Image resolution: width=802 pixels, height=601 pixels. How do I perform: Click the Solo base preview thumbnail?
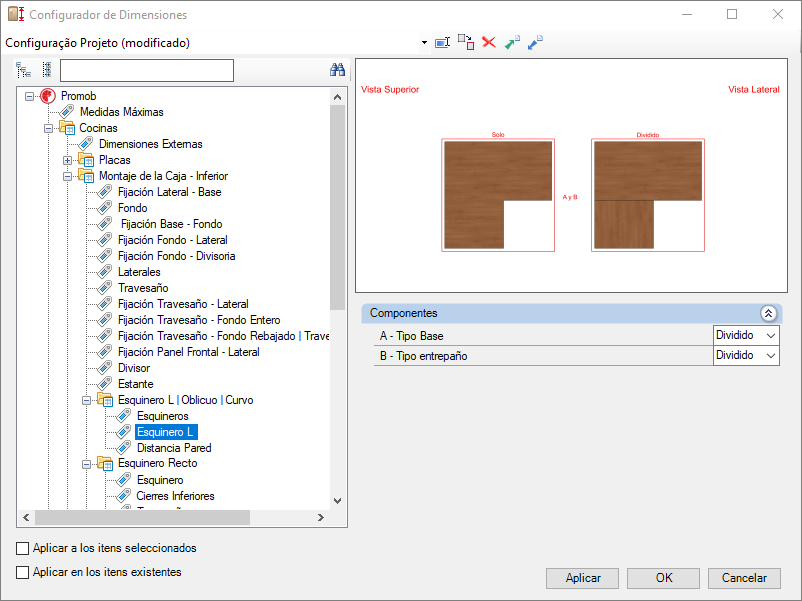[x=498, y=195]
